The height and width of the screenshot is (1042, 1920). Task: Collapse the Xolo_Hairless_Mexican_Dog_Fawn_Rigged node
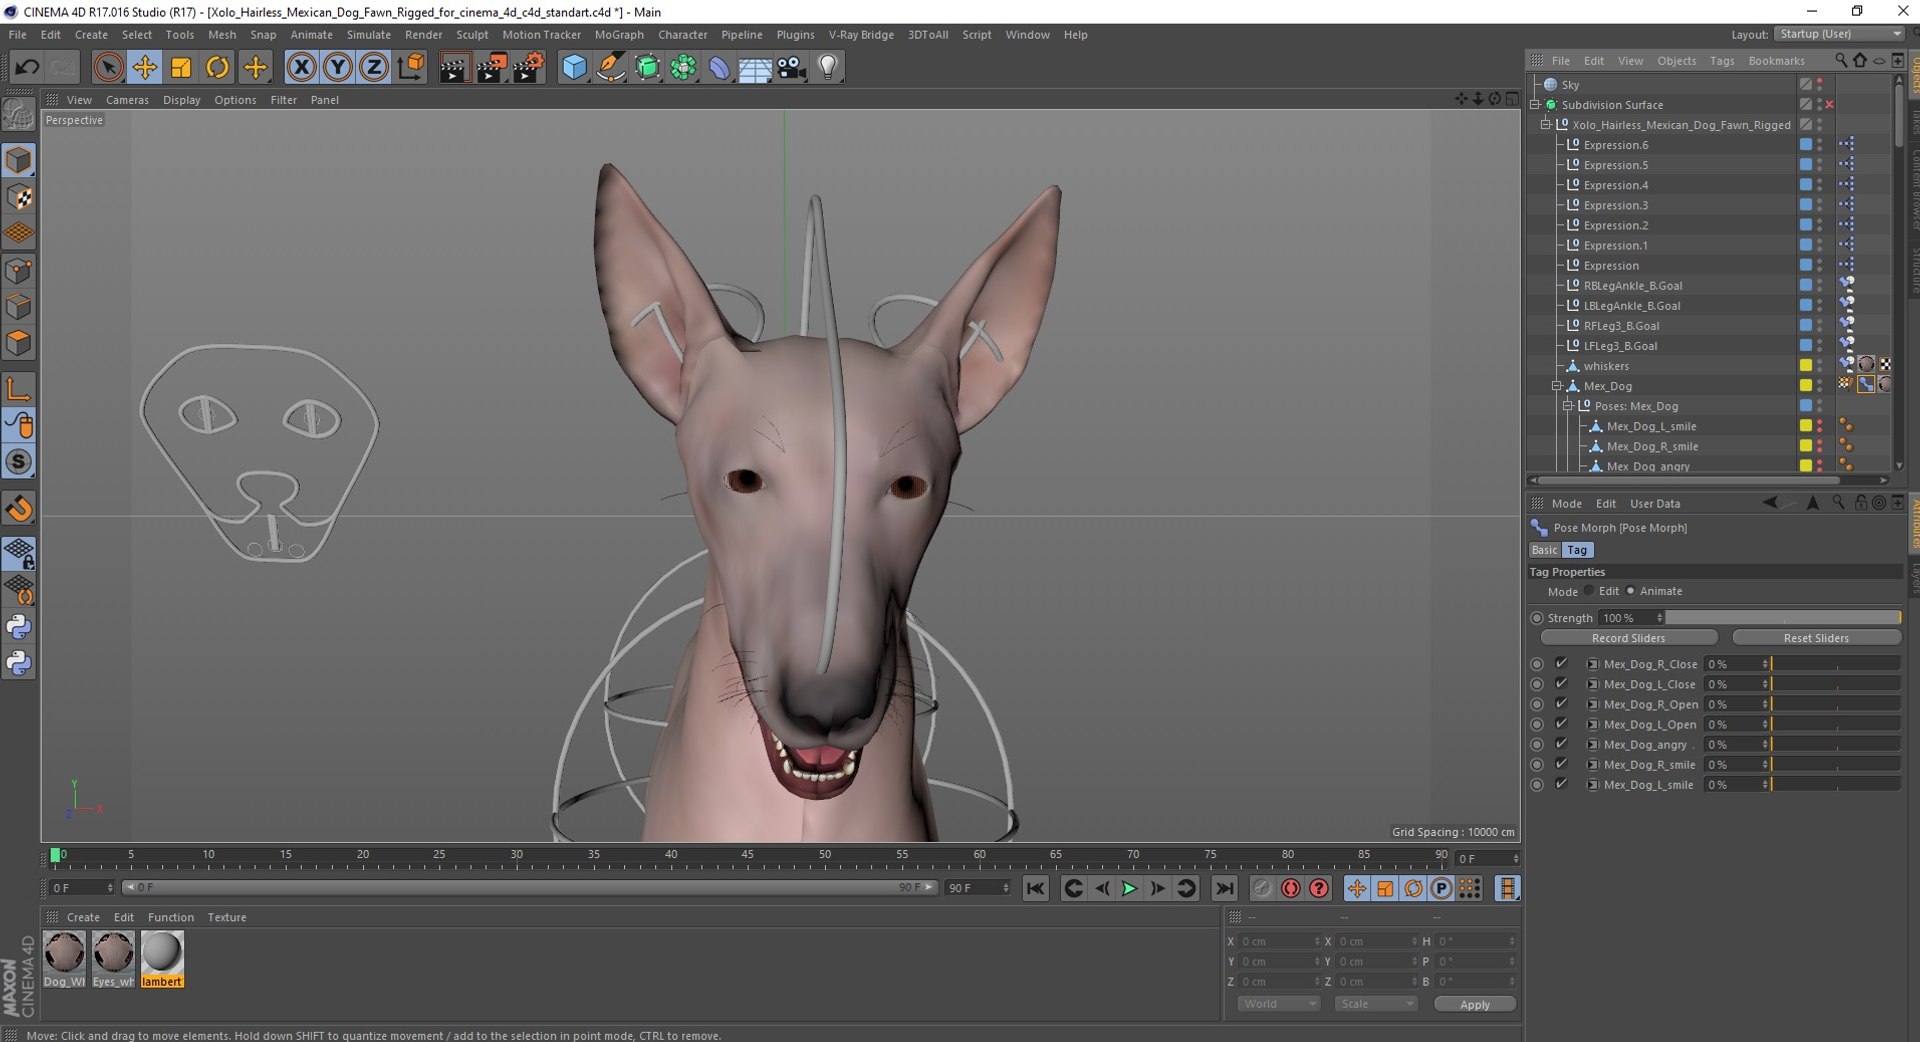1546,125
